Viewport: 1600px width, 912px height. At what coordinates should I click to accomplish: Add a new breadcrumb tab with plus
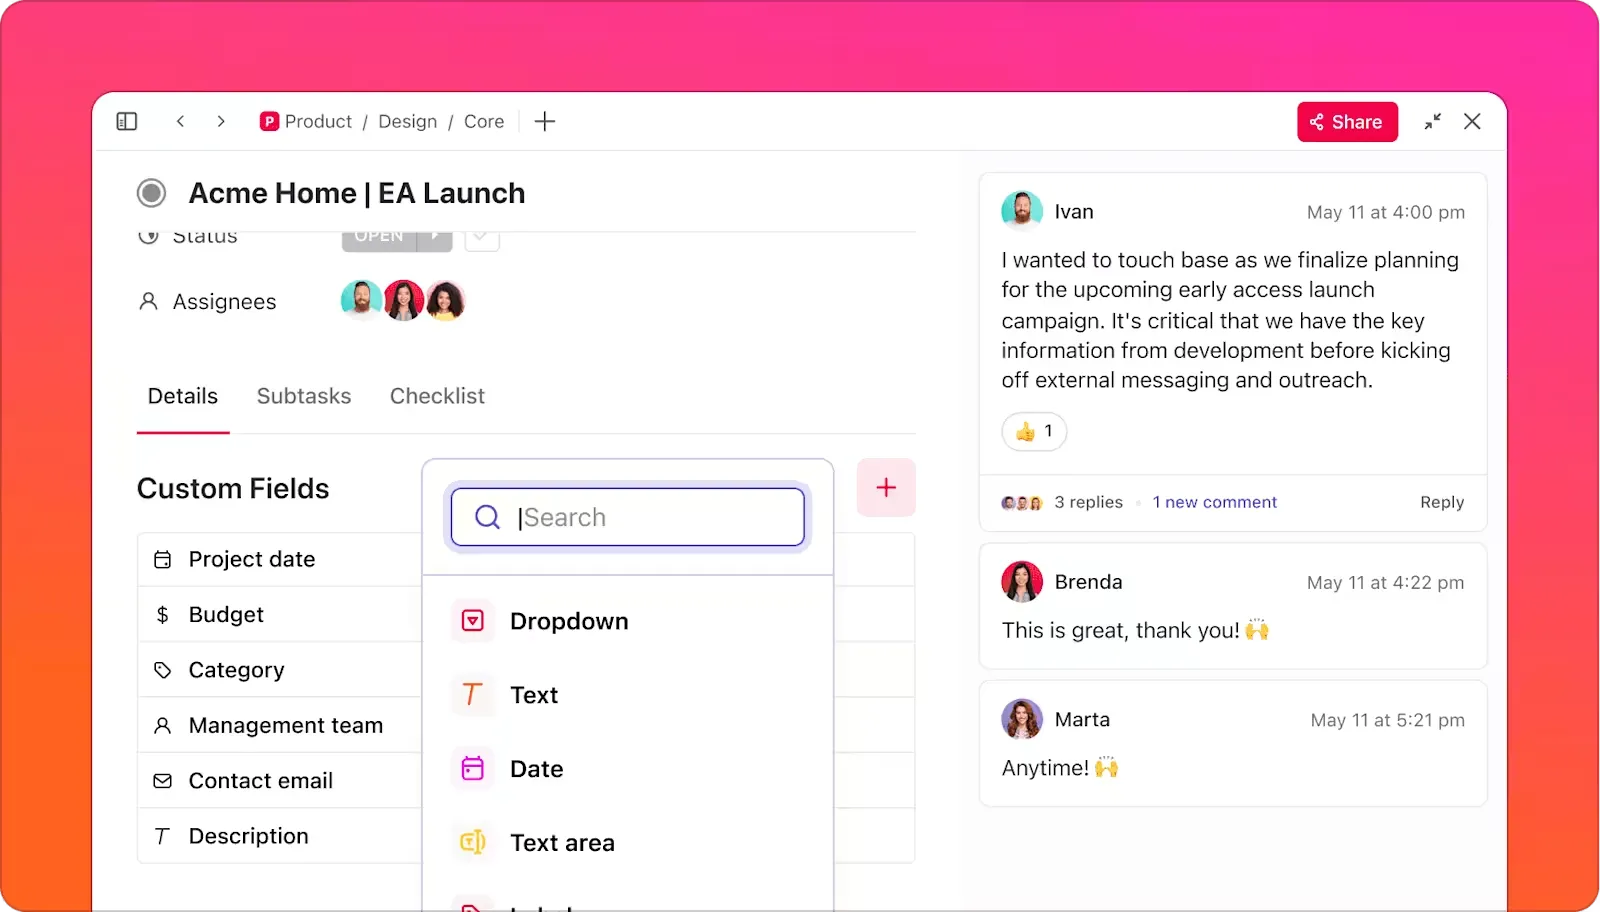545,121
